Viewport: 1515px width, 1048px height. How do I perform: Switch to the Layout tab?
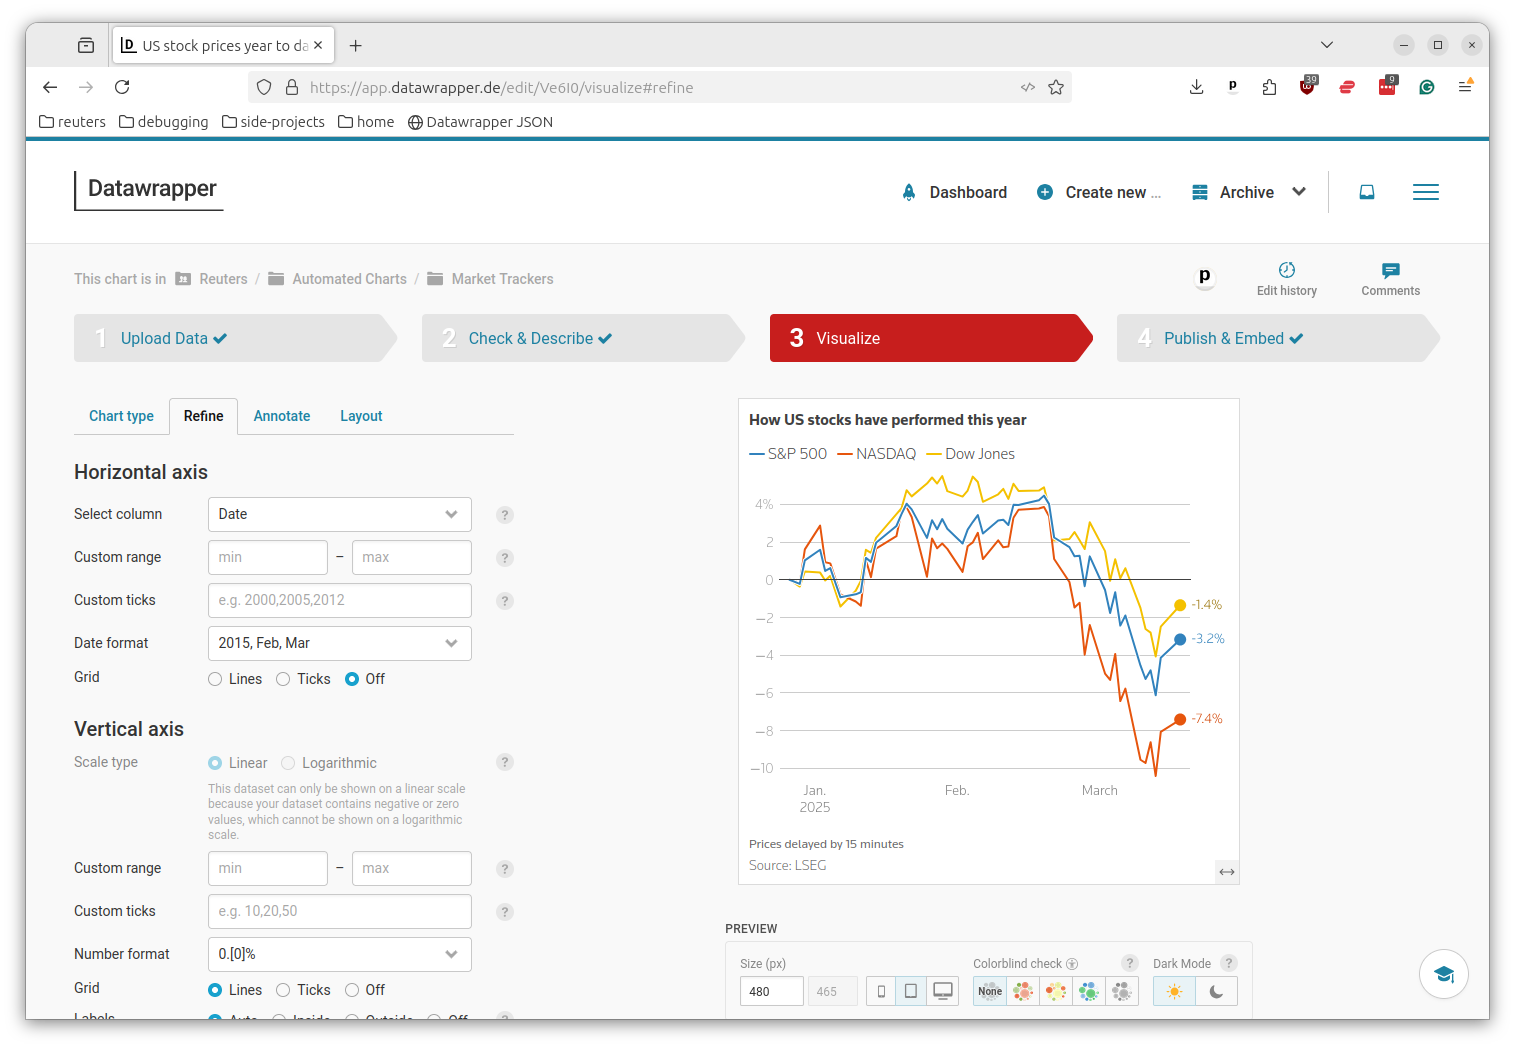point(361,416)
